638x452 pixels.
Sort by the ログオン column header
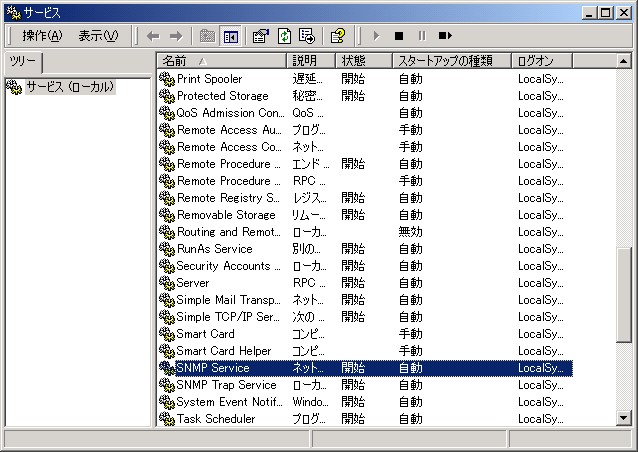point(542,61)
